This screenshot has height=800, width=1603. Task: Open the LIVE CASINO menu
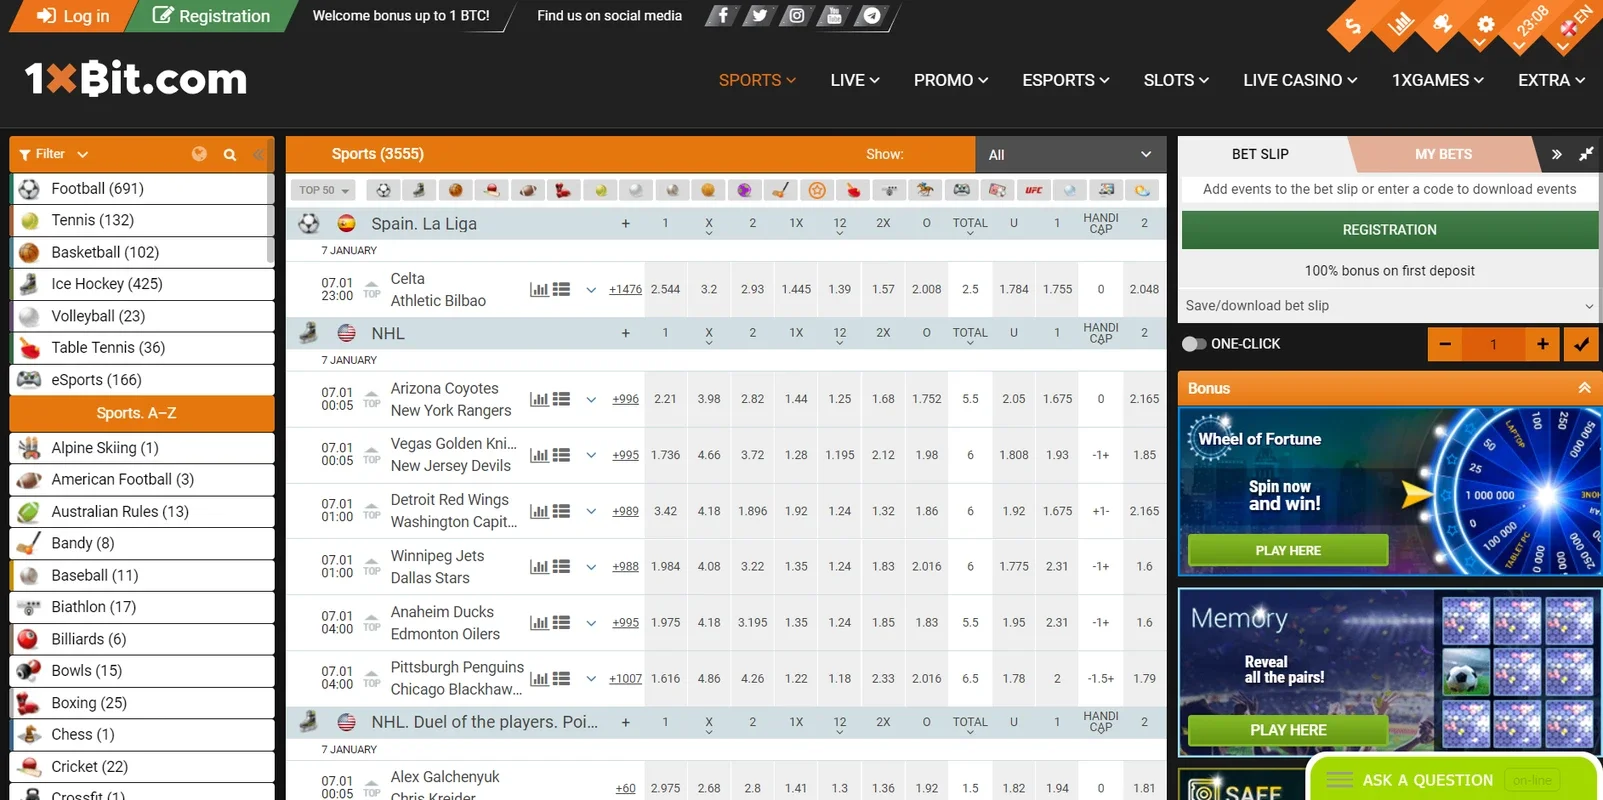point(1300,80)
